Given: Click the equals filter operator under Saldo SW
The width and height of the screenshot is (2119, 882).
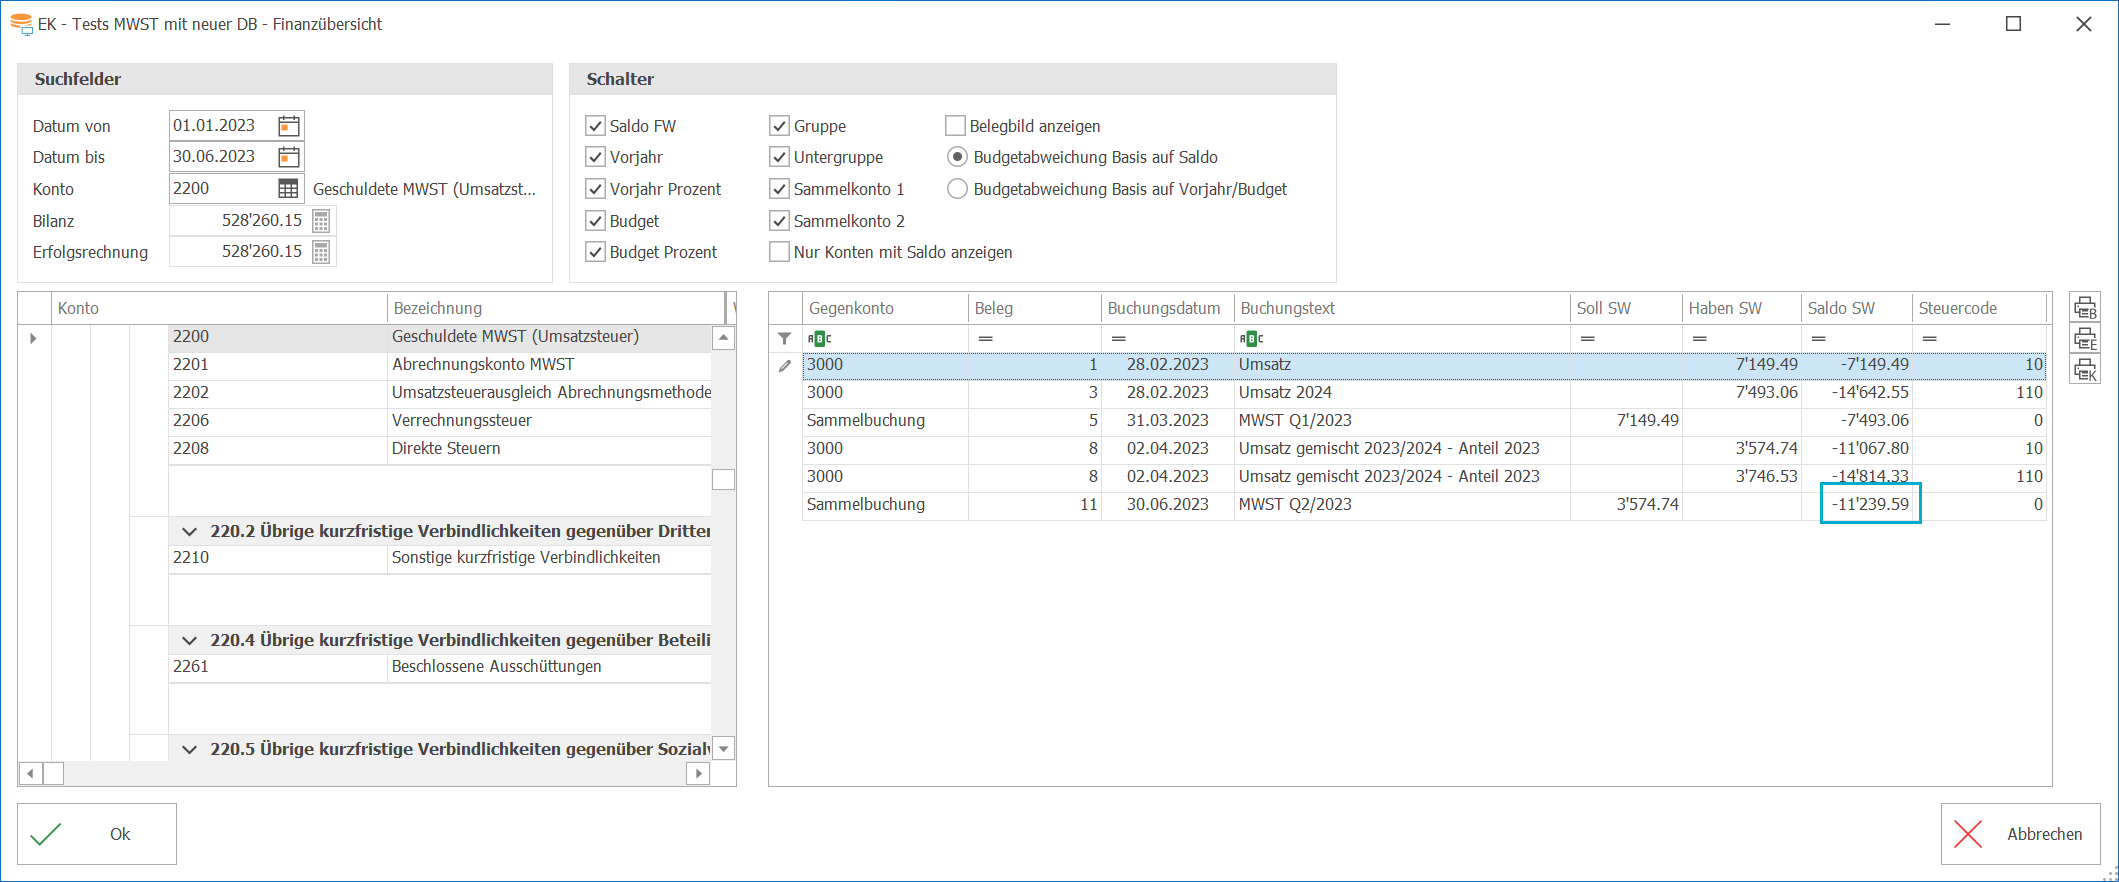Looking at the screenshot, I should (x=1819, y=339).
